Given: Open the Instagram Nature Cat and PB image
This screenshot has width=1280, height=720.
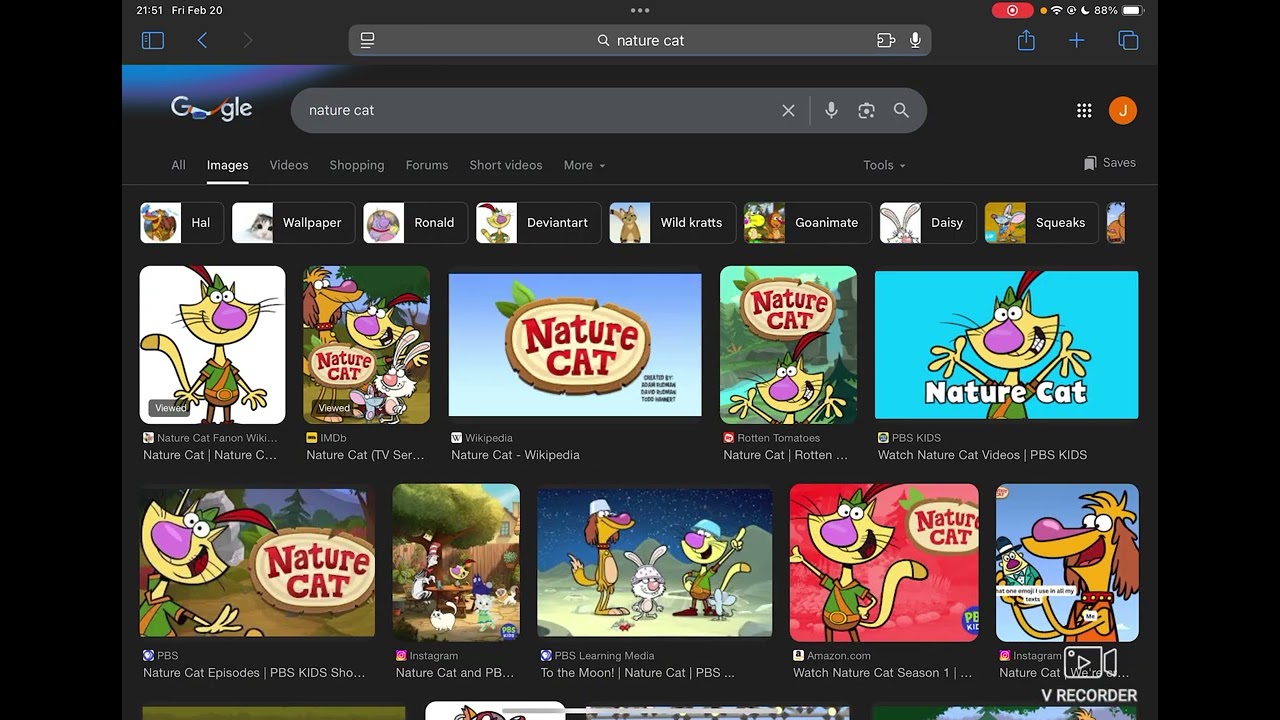Looking at the screenshot, I should 456,562.
